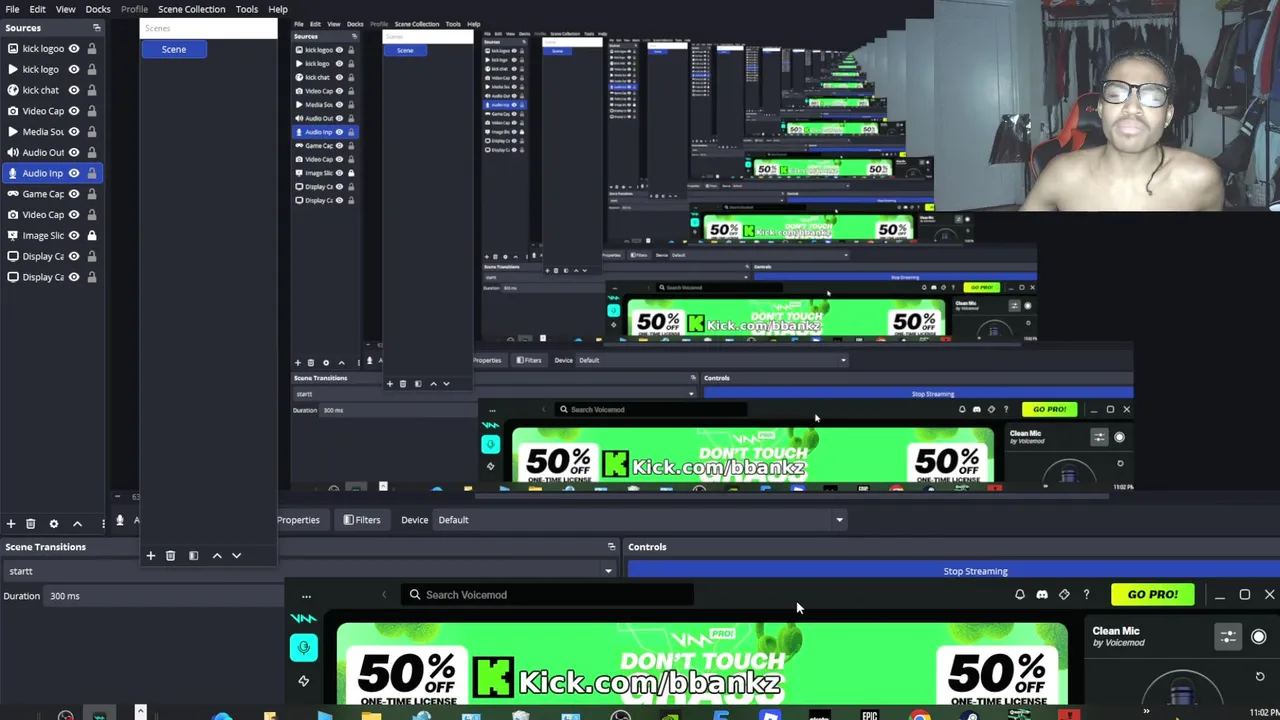This screenshot has width=1280, height=720.
Task: Open Clean Mic voice settings sliders
Action: (x=1227, y=636)
